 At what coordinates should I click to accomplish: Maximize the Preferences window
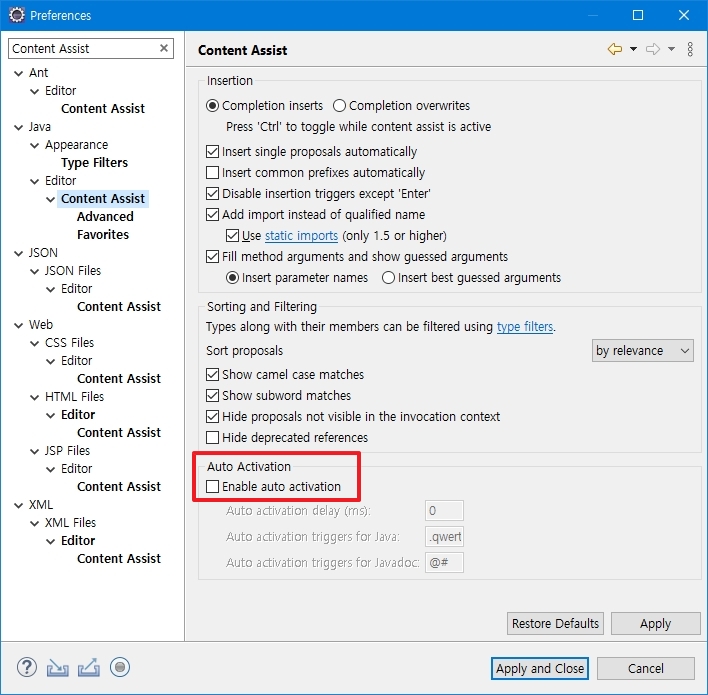[x=638, y=15]
